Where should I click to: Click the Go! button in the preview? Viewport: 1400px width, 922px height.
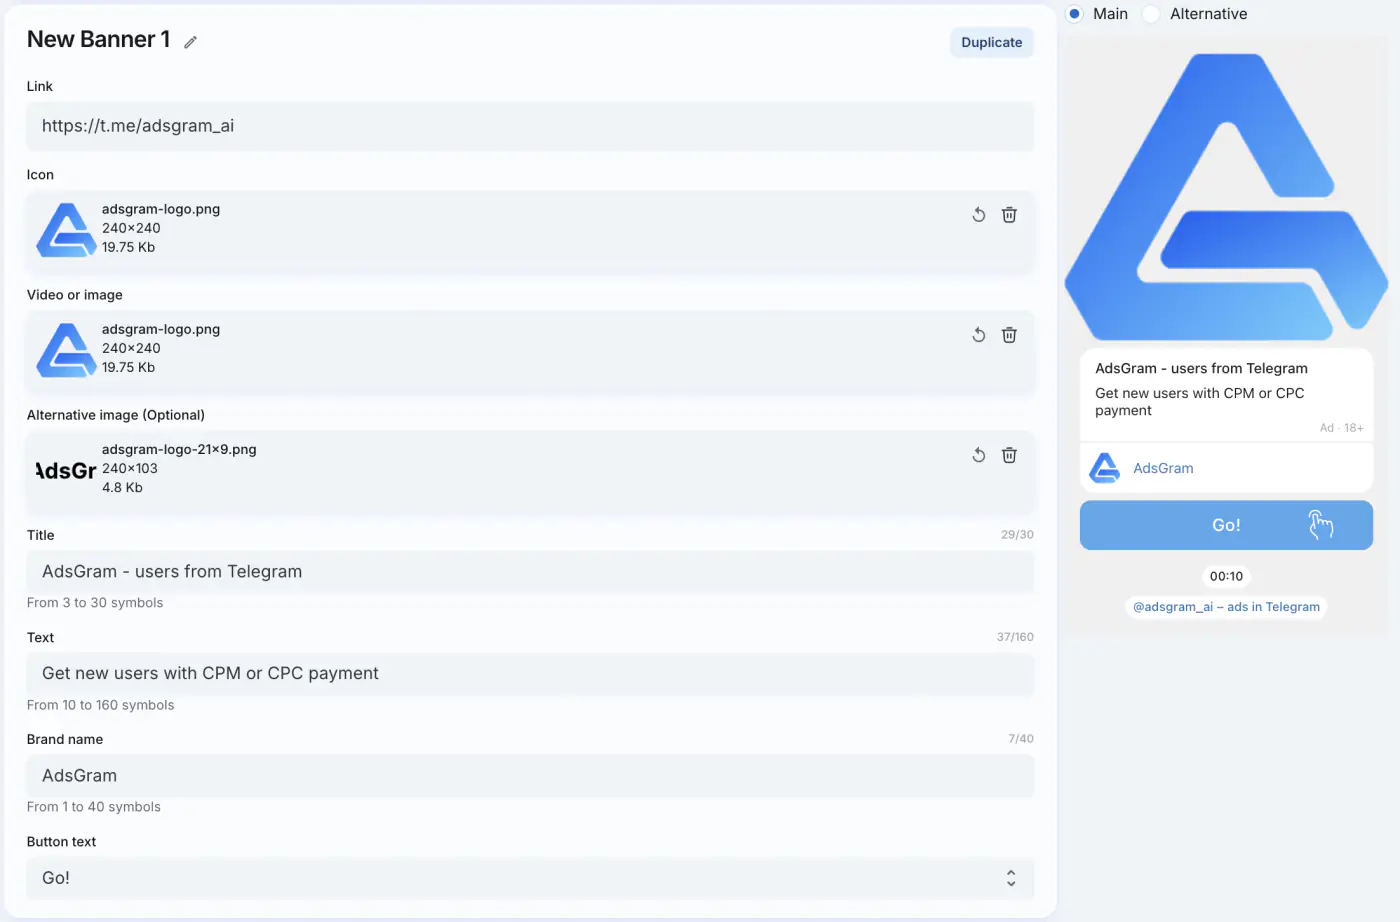click(1226, 525)
